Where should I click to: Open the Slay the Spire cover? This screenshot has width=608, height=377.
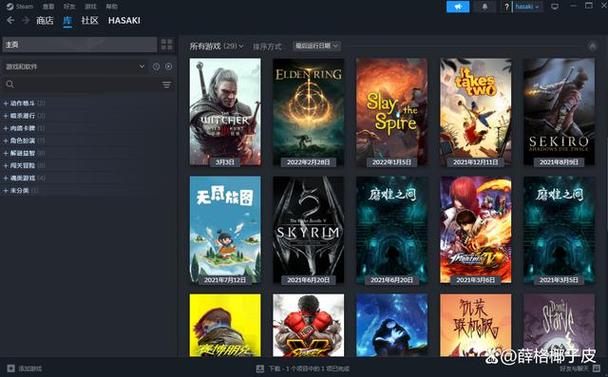[x=392, y=112]
